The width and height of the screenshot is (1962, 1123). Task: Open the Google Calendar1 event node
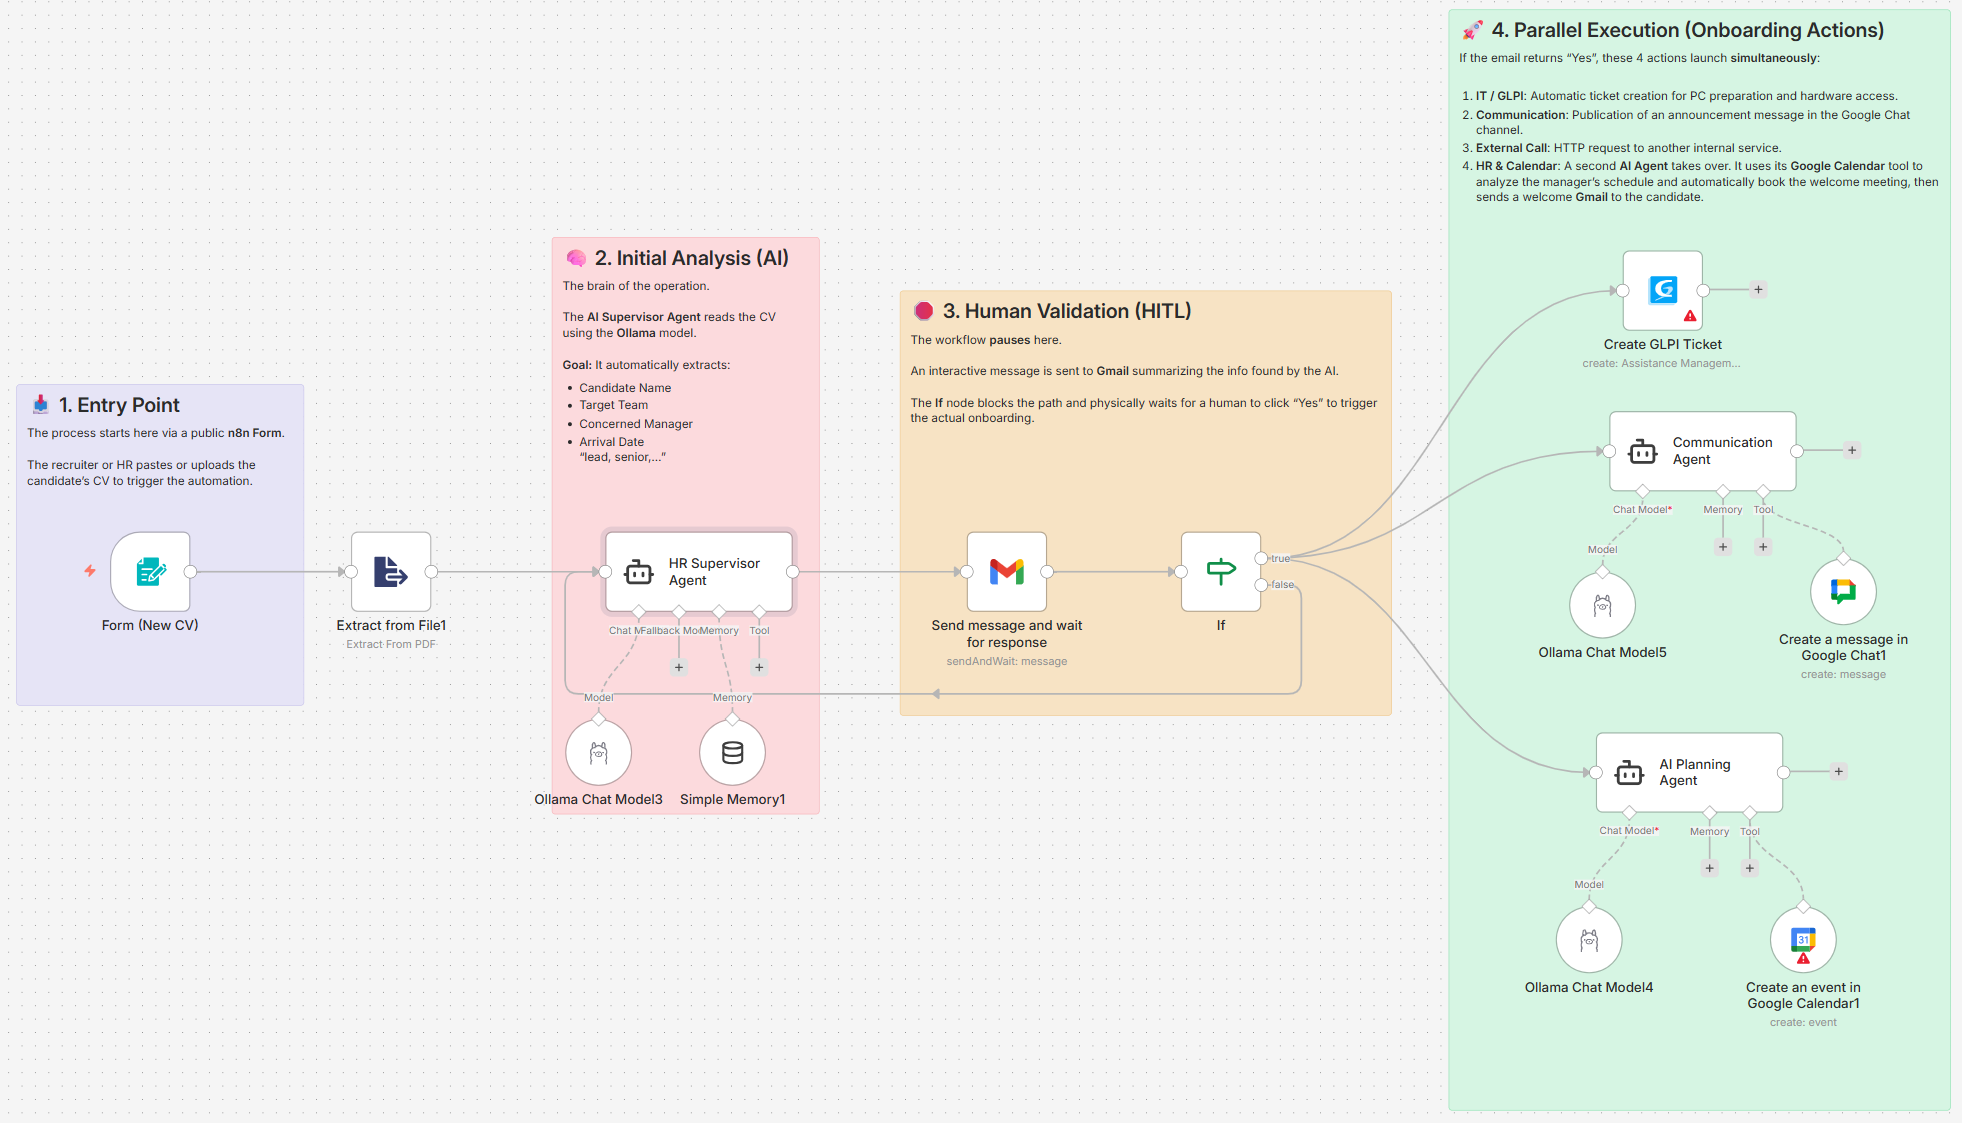pyautogui.click(x=1803, y=940)
